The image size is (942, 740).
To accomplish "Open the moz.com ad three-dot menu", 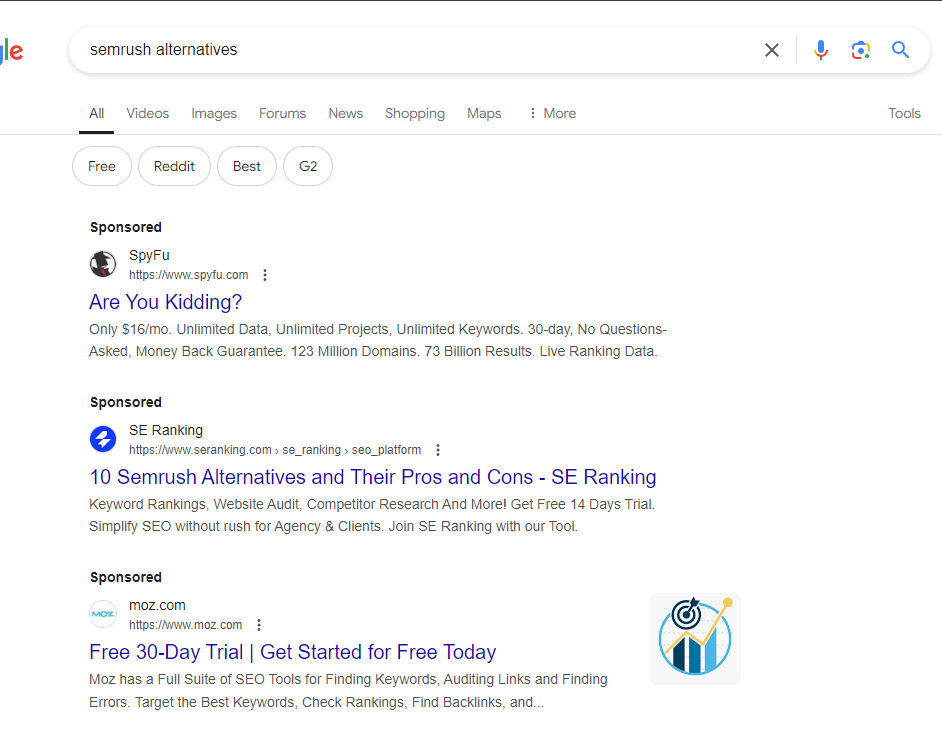I will pyautogui.click(x=259, y=625).
